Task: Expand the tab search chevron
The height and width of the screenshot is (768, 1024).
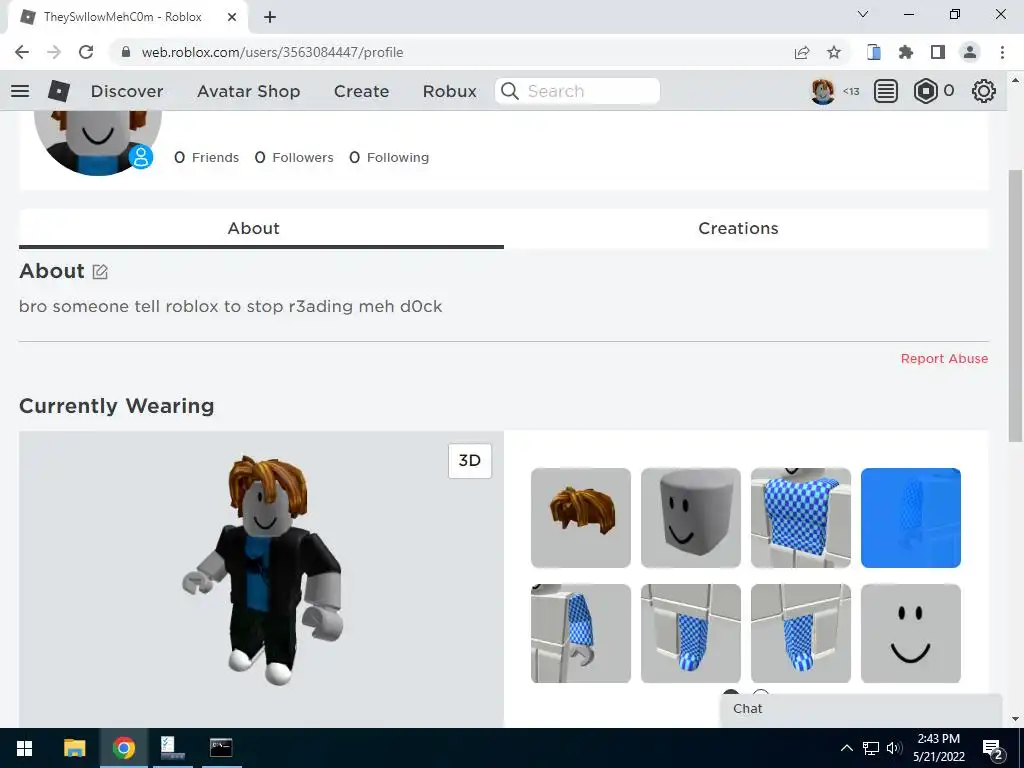Action: pyautogui.click(x=863, y=14)
